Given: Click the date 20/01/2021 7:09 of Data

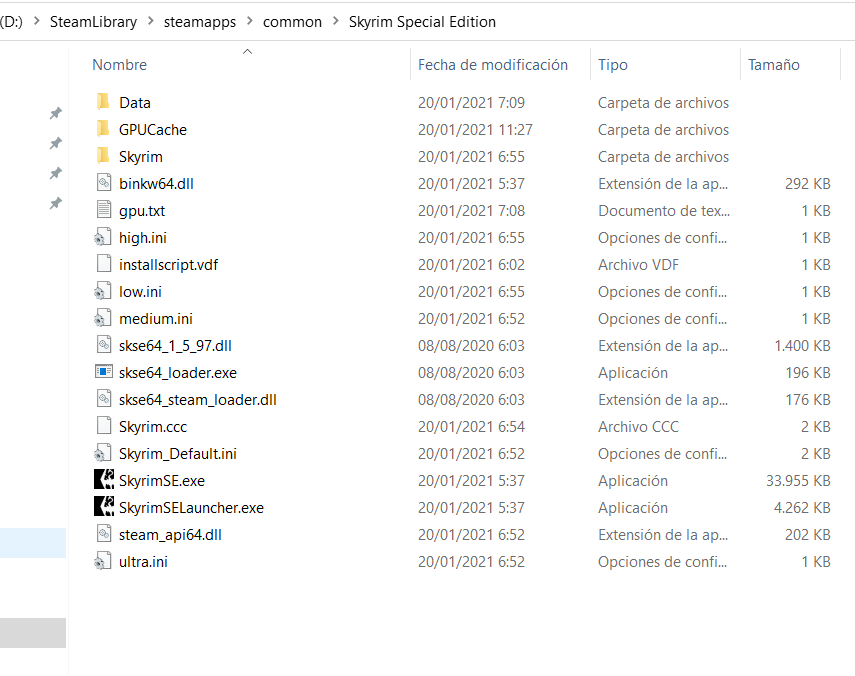Looking at the screenshot, I should coord(471,102).
